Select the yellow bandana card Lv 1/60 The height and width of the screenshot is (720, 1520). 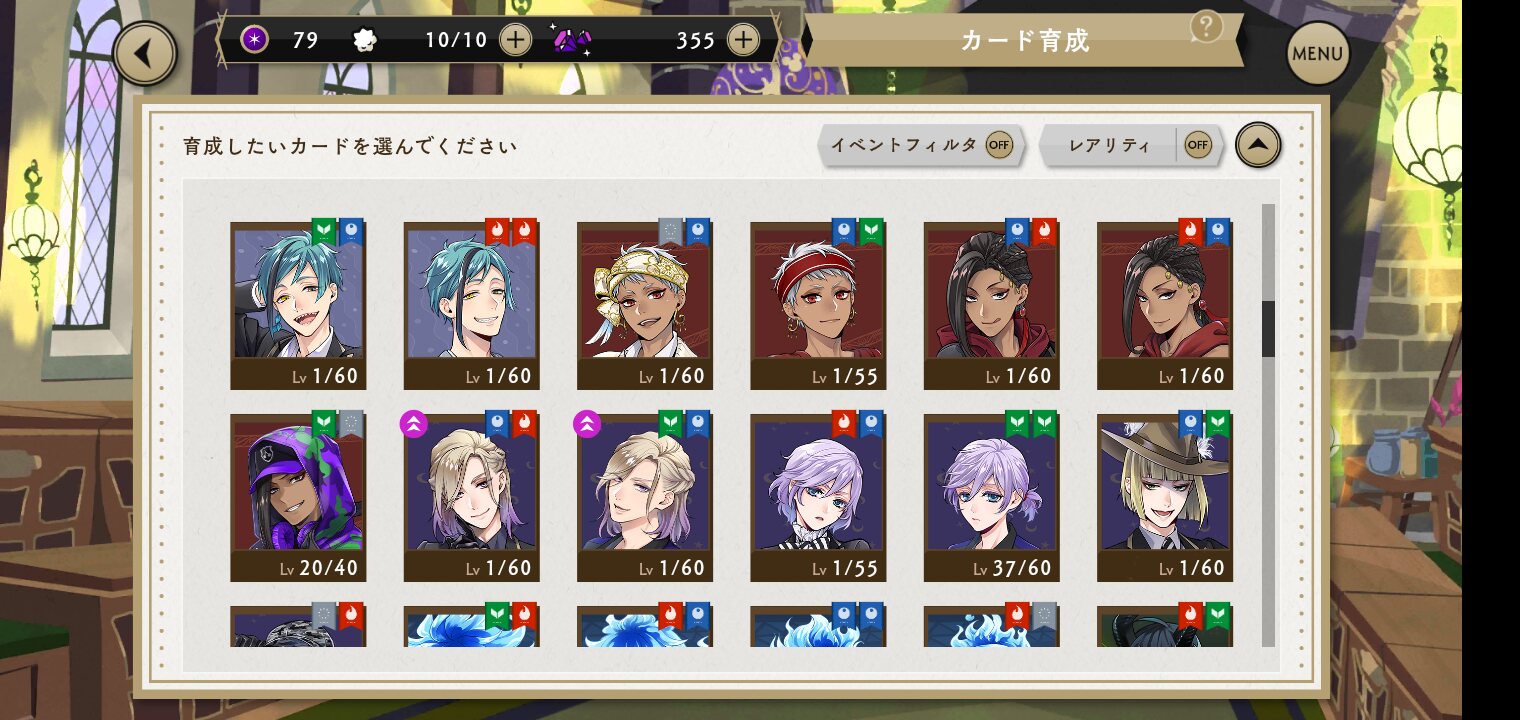tap(645, 306)
